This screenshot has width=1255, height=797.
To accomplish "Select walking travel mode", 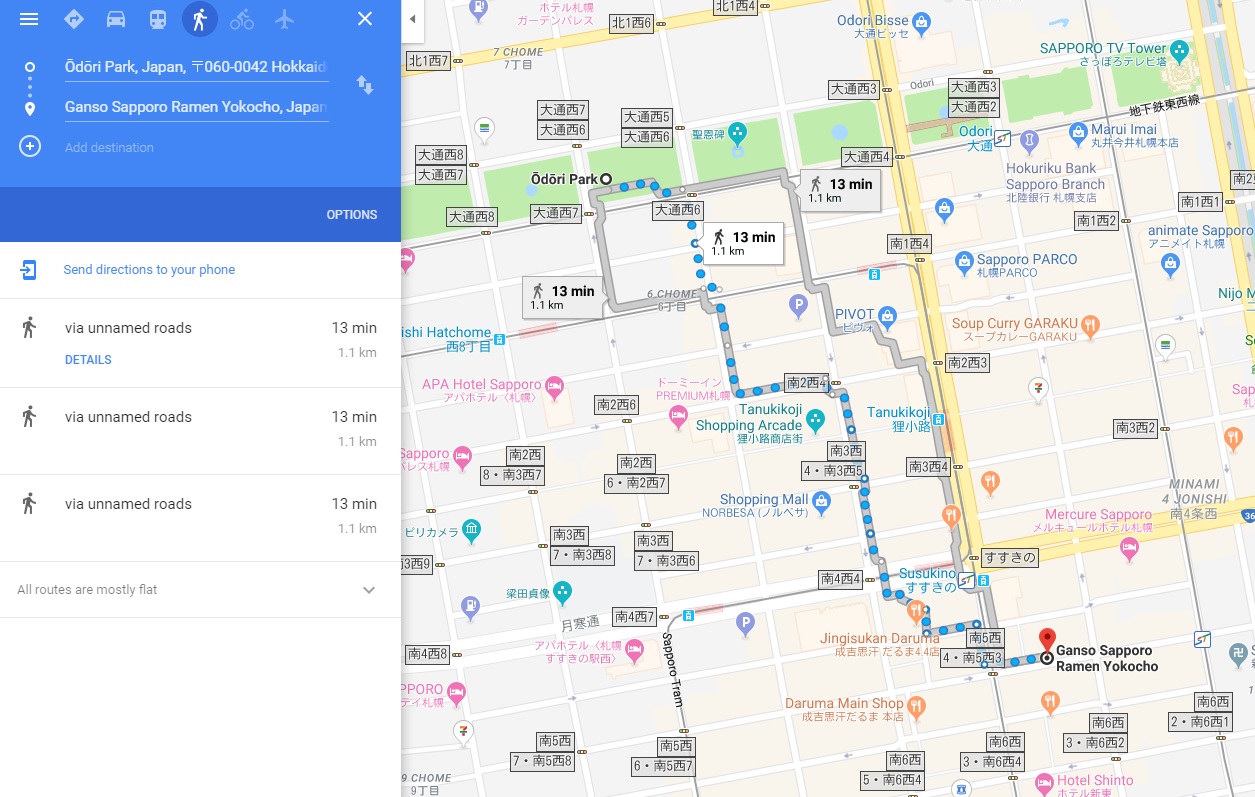I will click(200, 19).
